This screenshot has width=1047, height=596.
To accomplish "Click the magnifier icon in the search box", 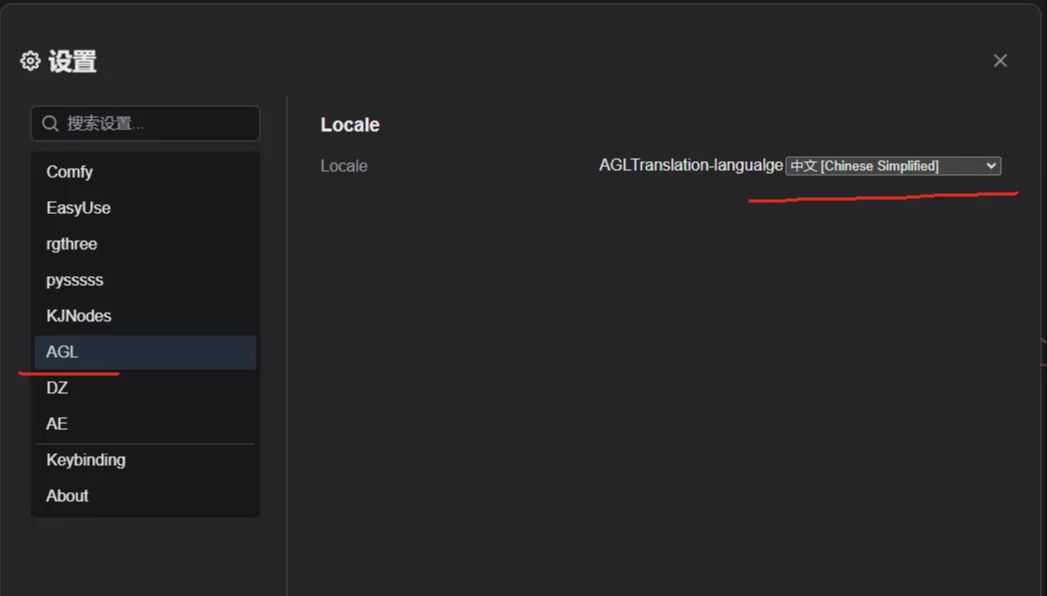I will [x=49, y=123].
